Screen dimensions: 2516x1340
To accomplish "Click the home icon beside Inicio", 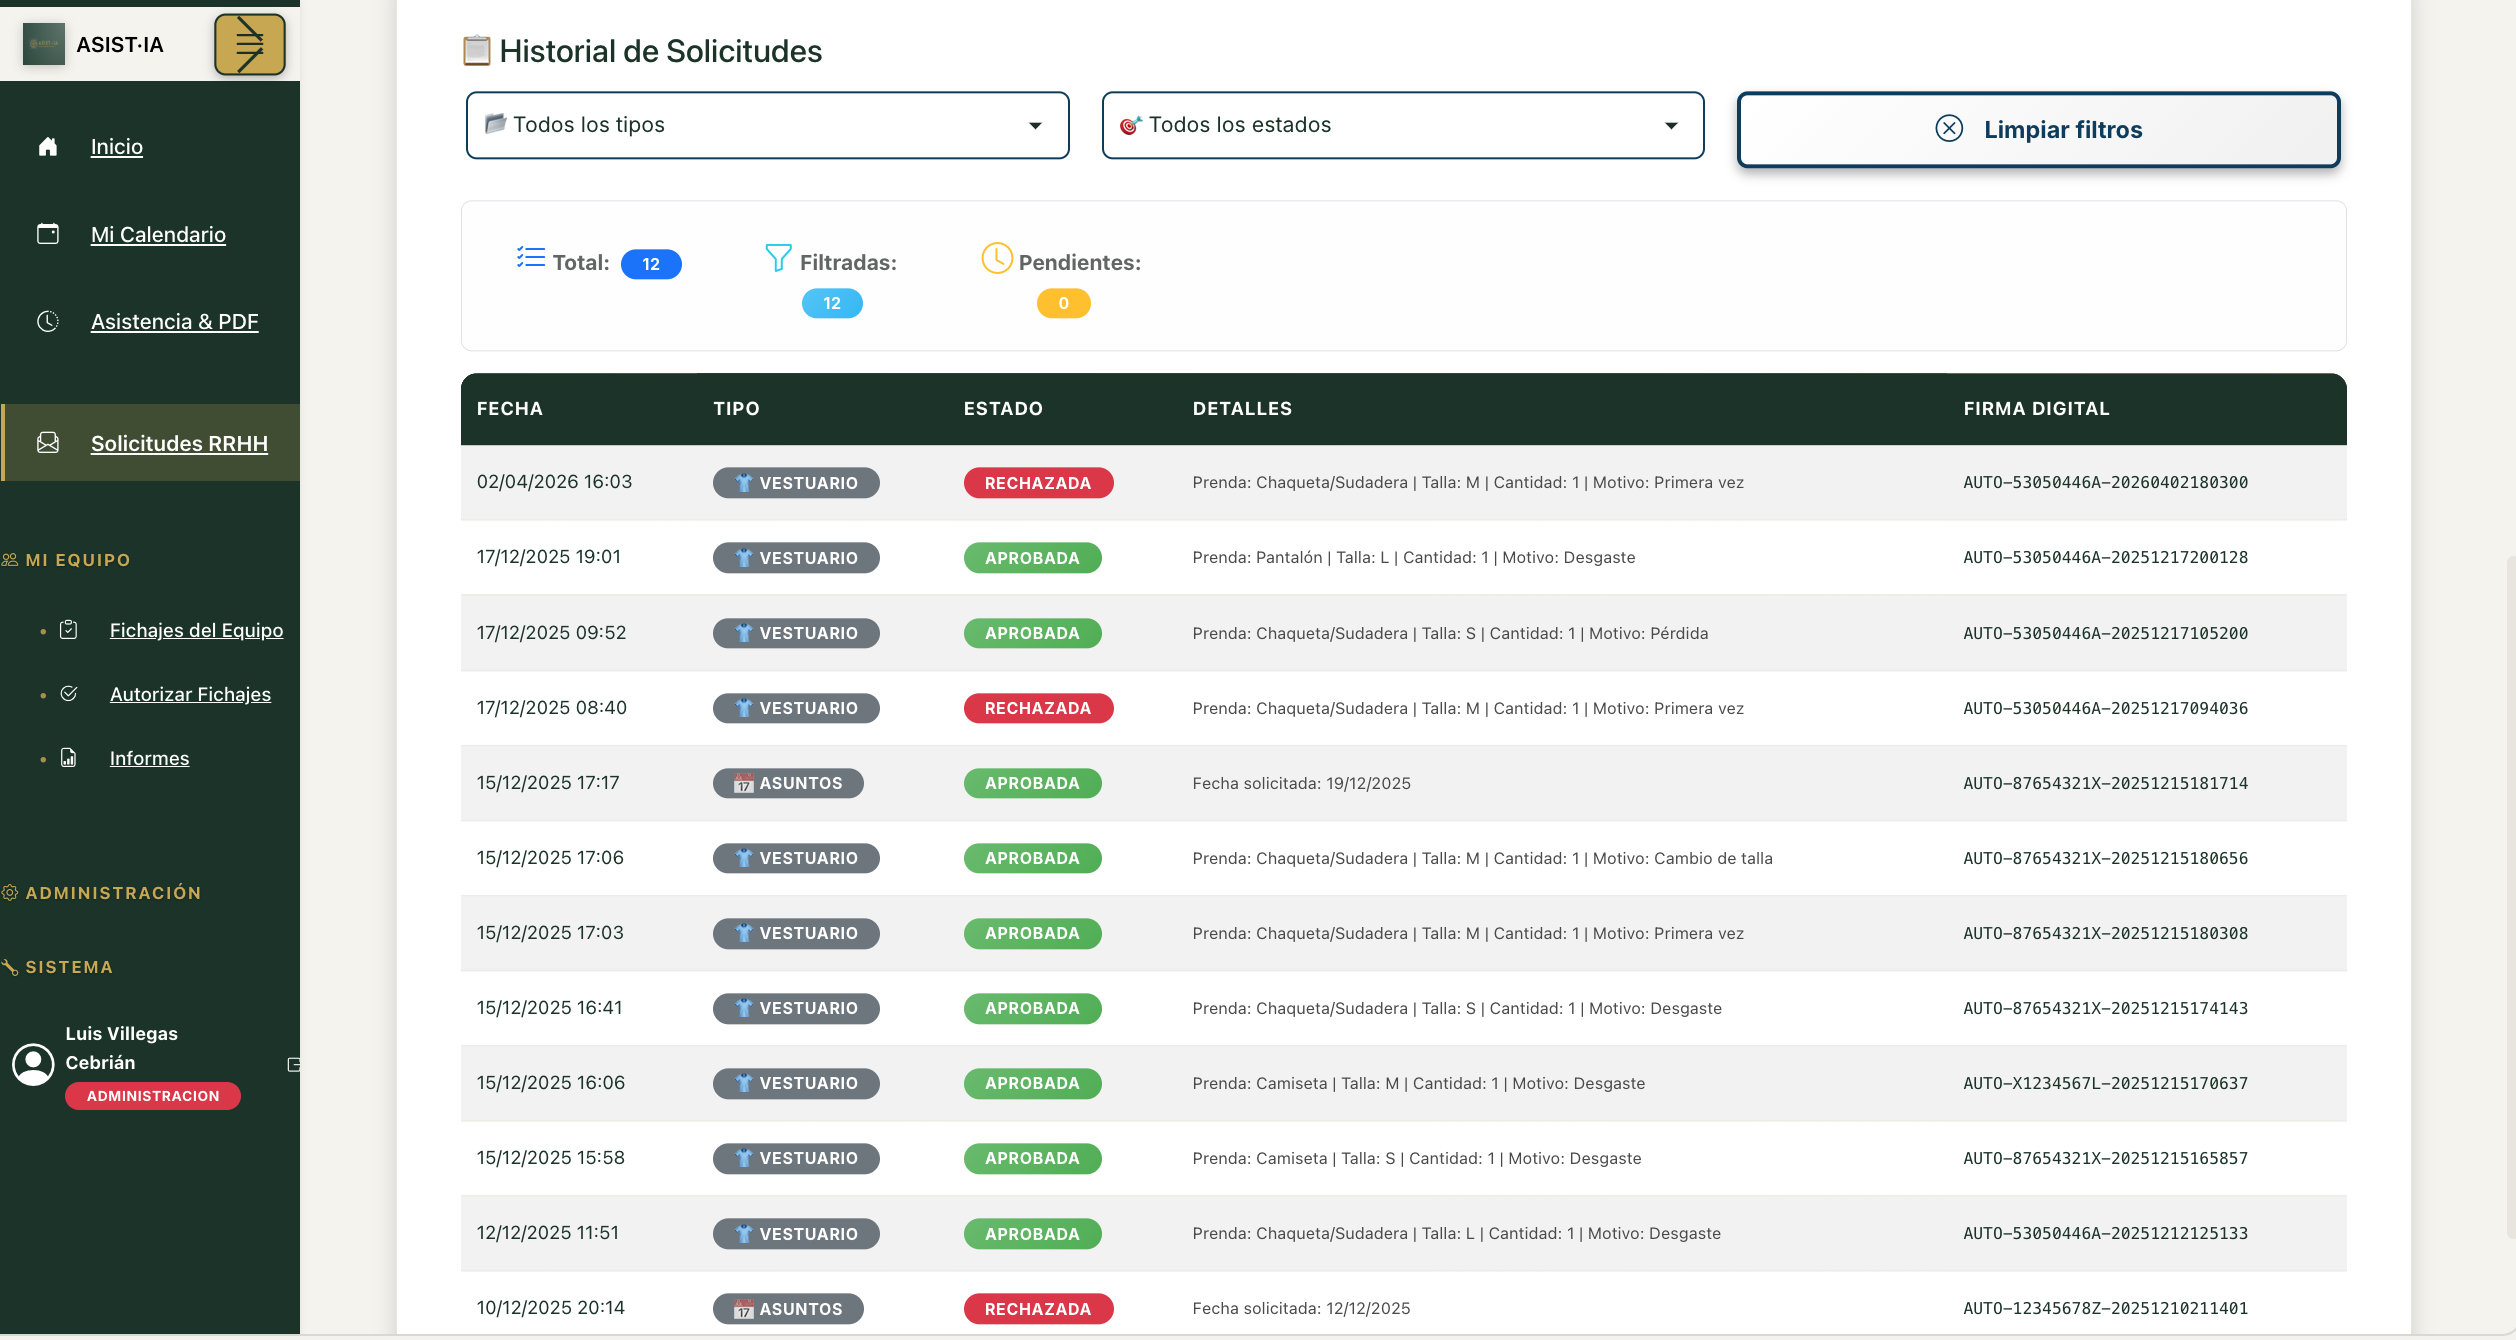I will [48, 147].
